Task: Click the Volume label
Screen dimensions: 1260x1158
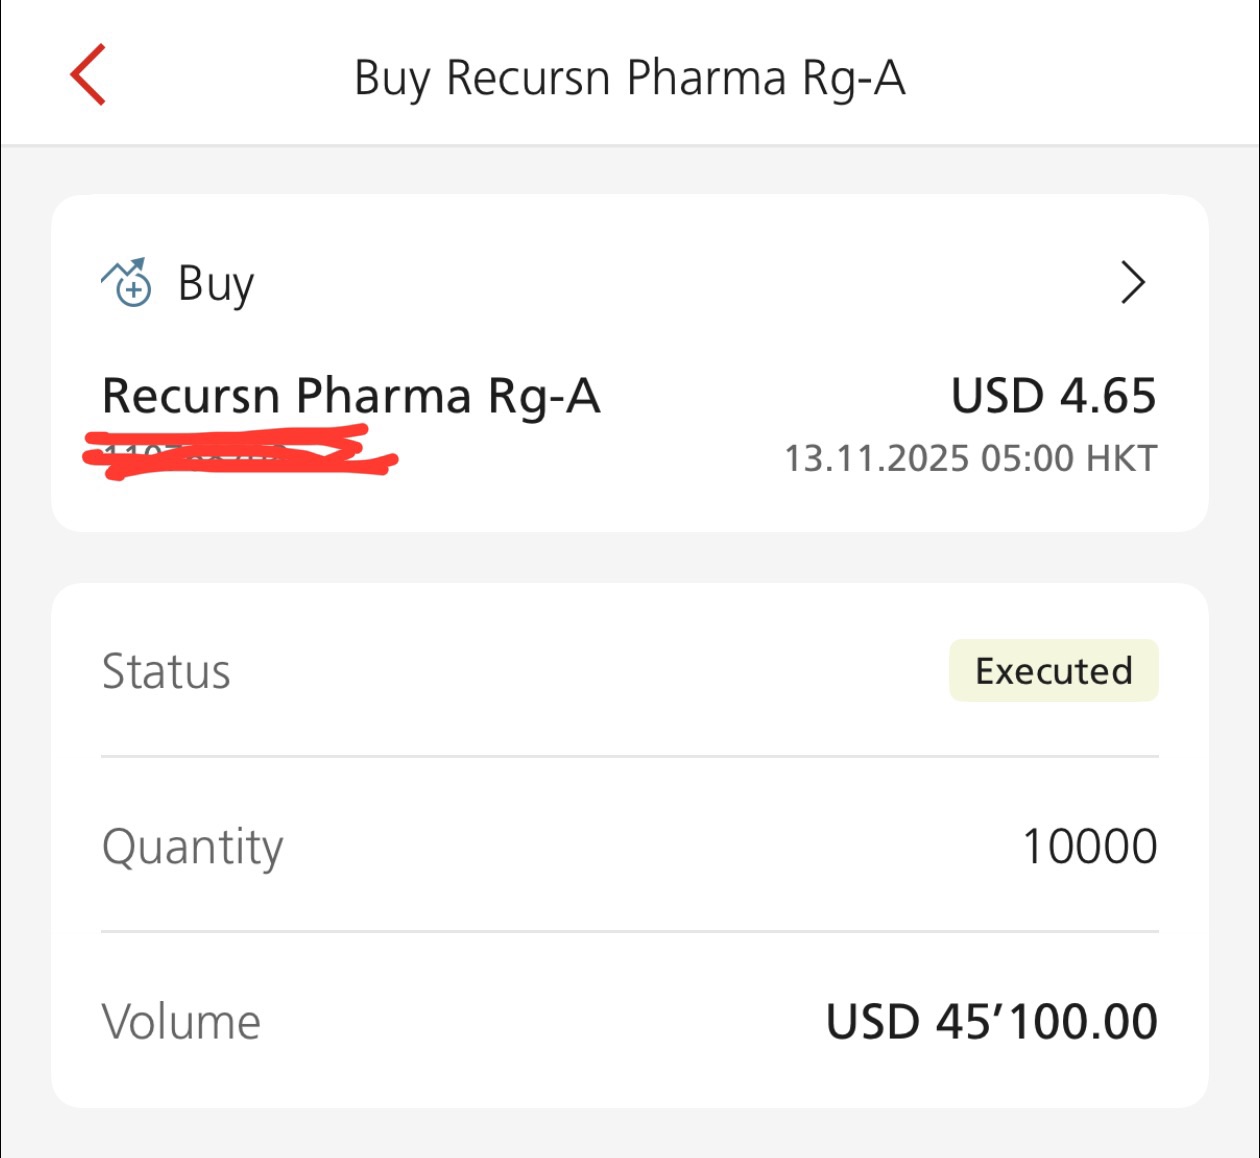Action: (x=181, y=1022)
